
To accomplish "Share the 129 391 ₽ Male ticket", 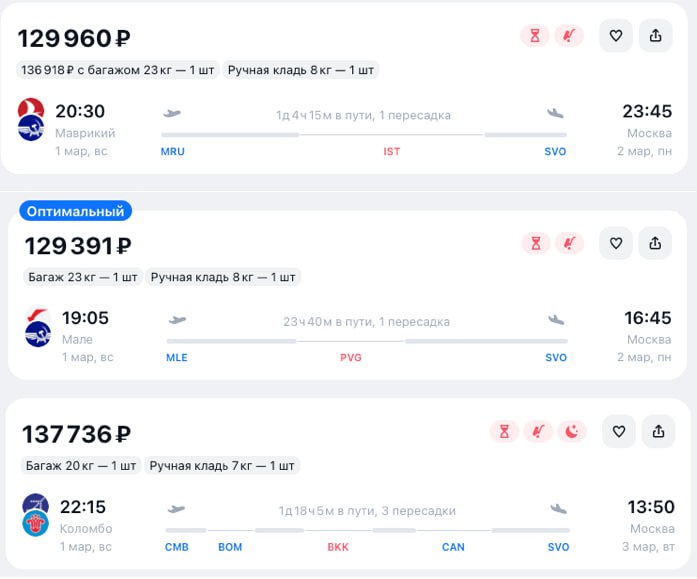I will 656,243.
